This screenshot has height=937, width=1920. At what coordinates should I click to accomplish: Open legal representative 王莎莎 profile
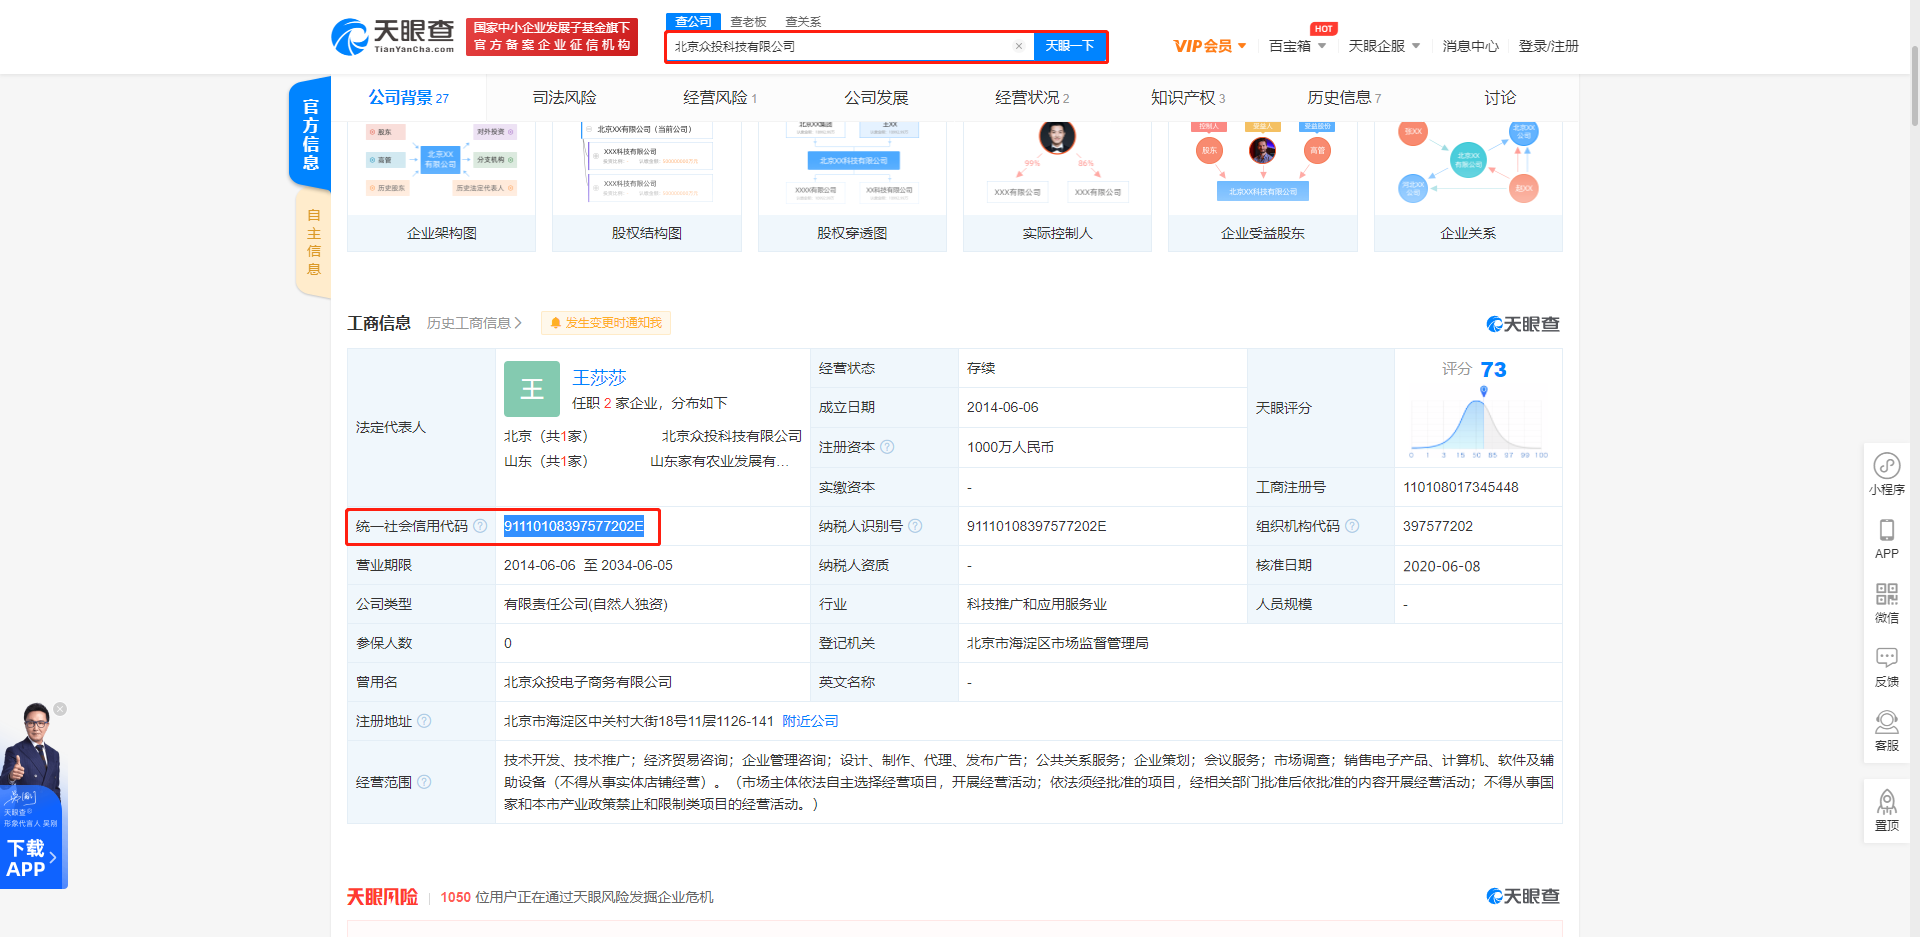click(599, 377)
